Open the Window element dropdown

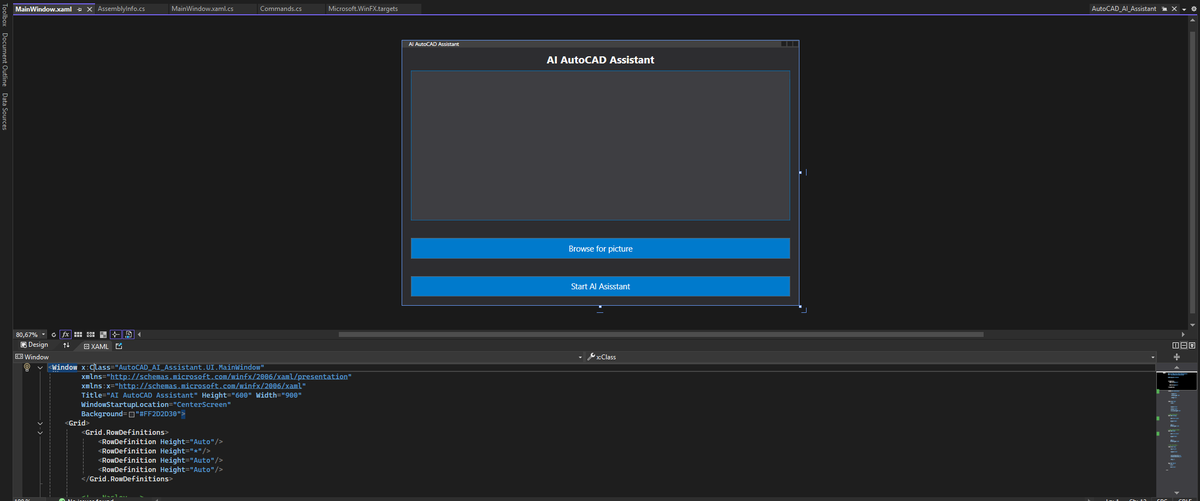[578, 357]
